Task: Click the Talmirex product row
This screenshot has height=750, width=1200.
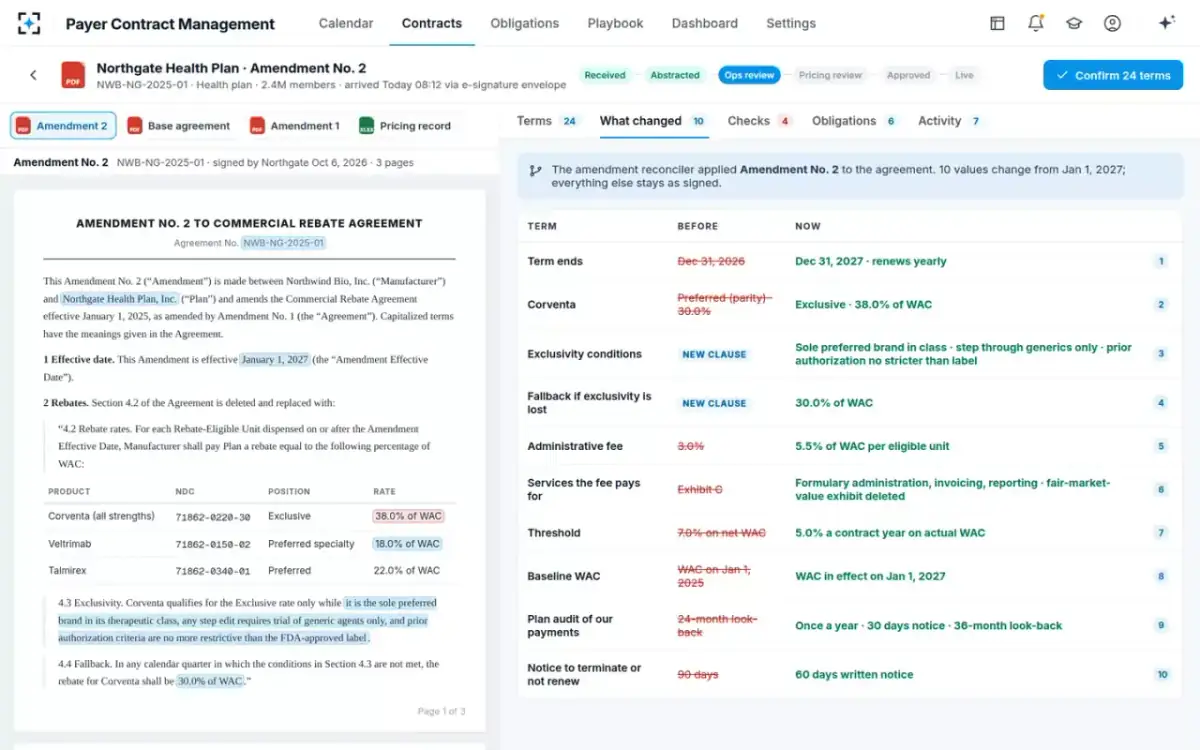Action: point(249,570)
